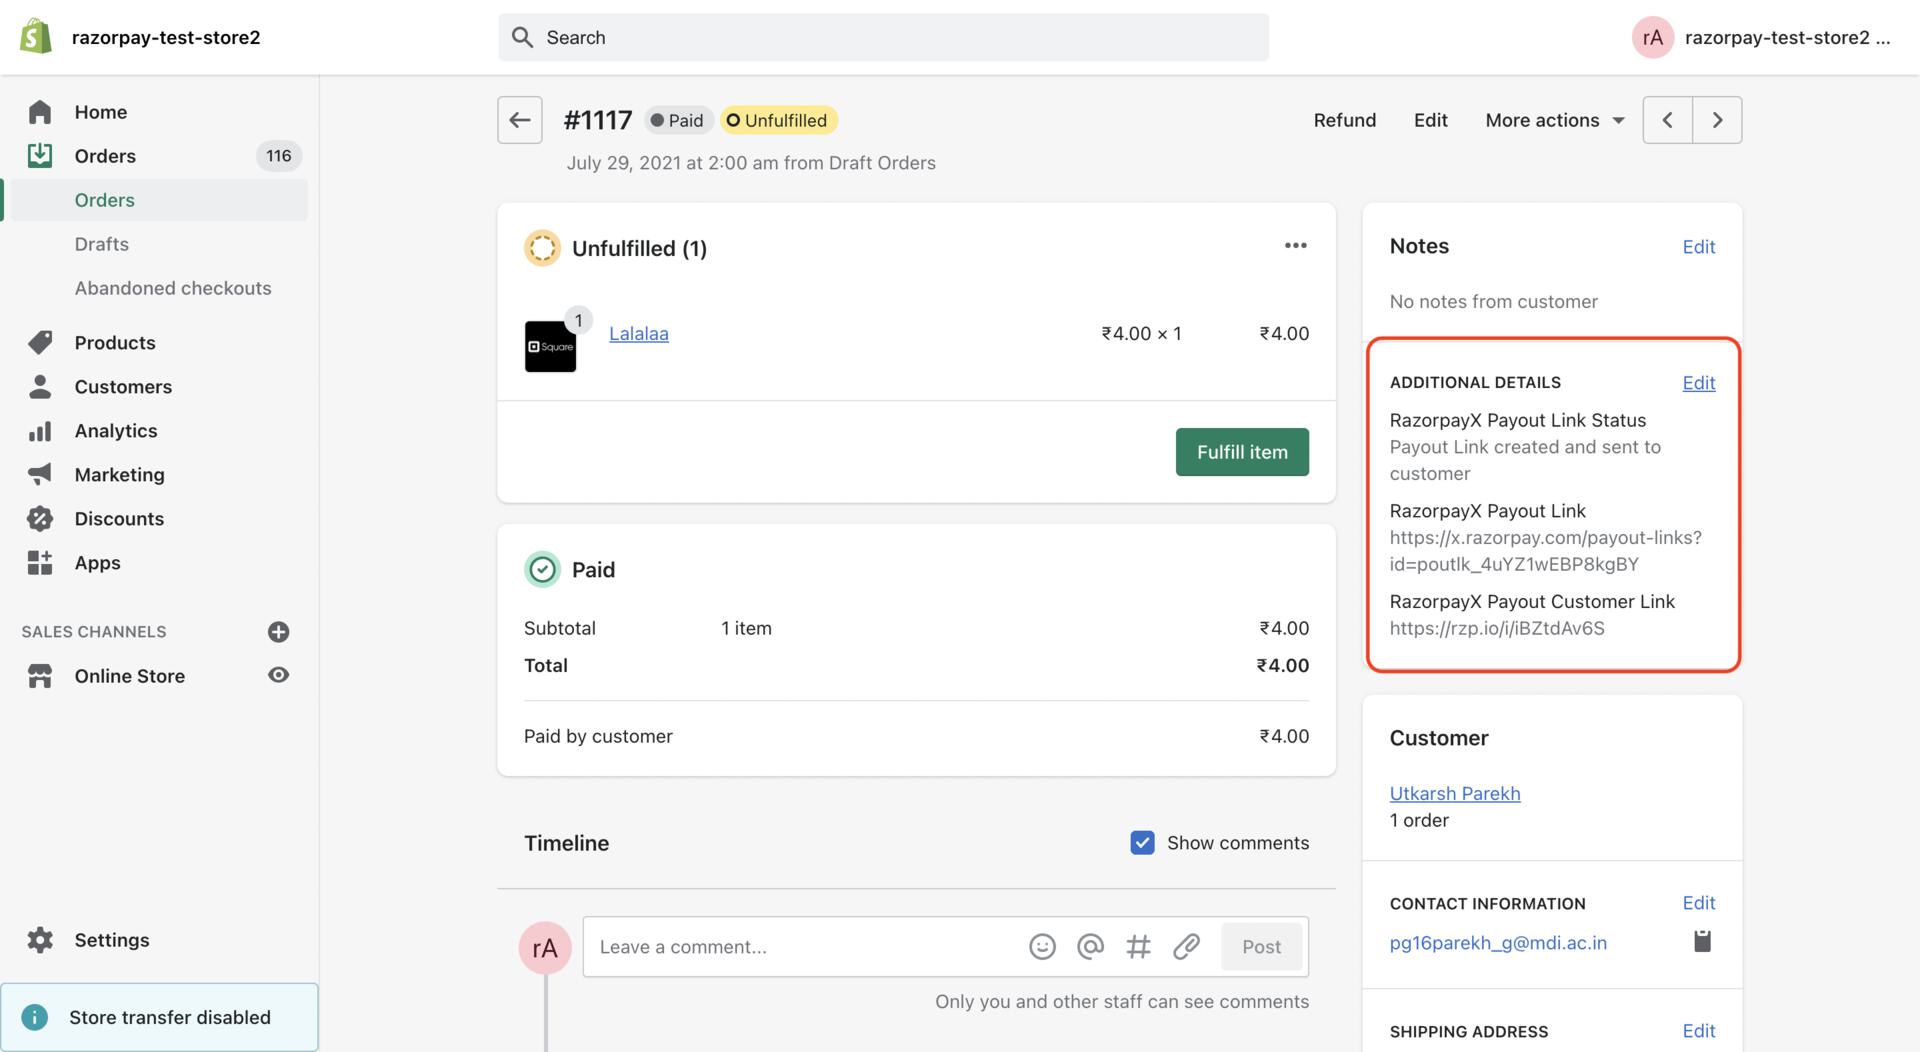Open Discounts in the sidebar
The height and width of the screenshot is (1052, 1920).
pyautogui.click(x=119, y=518)
